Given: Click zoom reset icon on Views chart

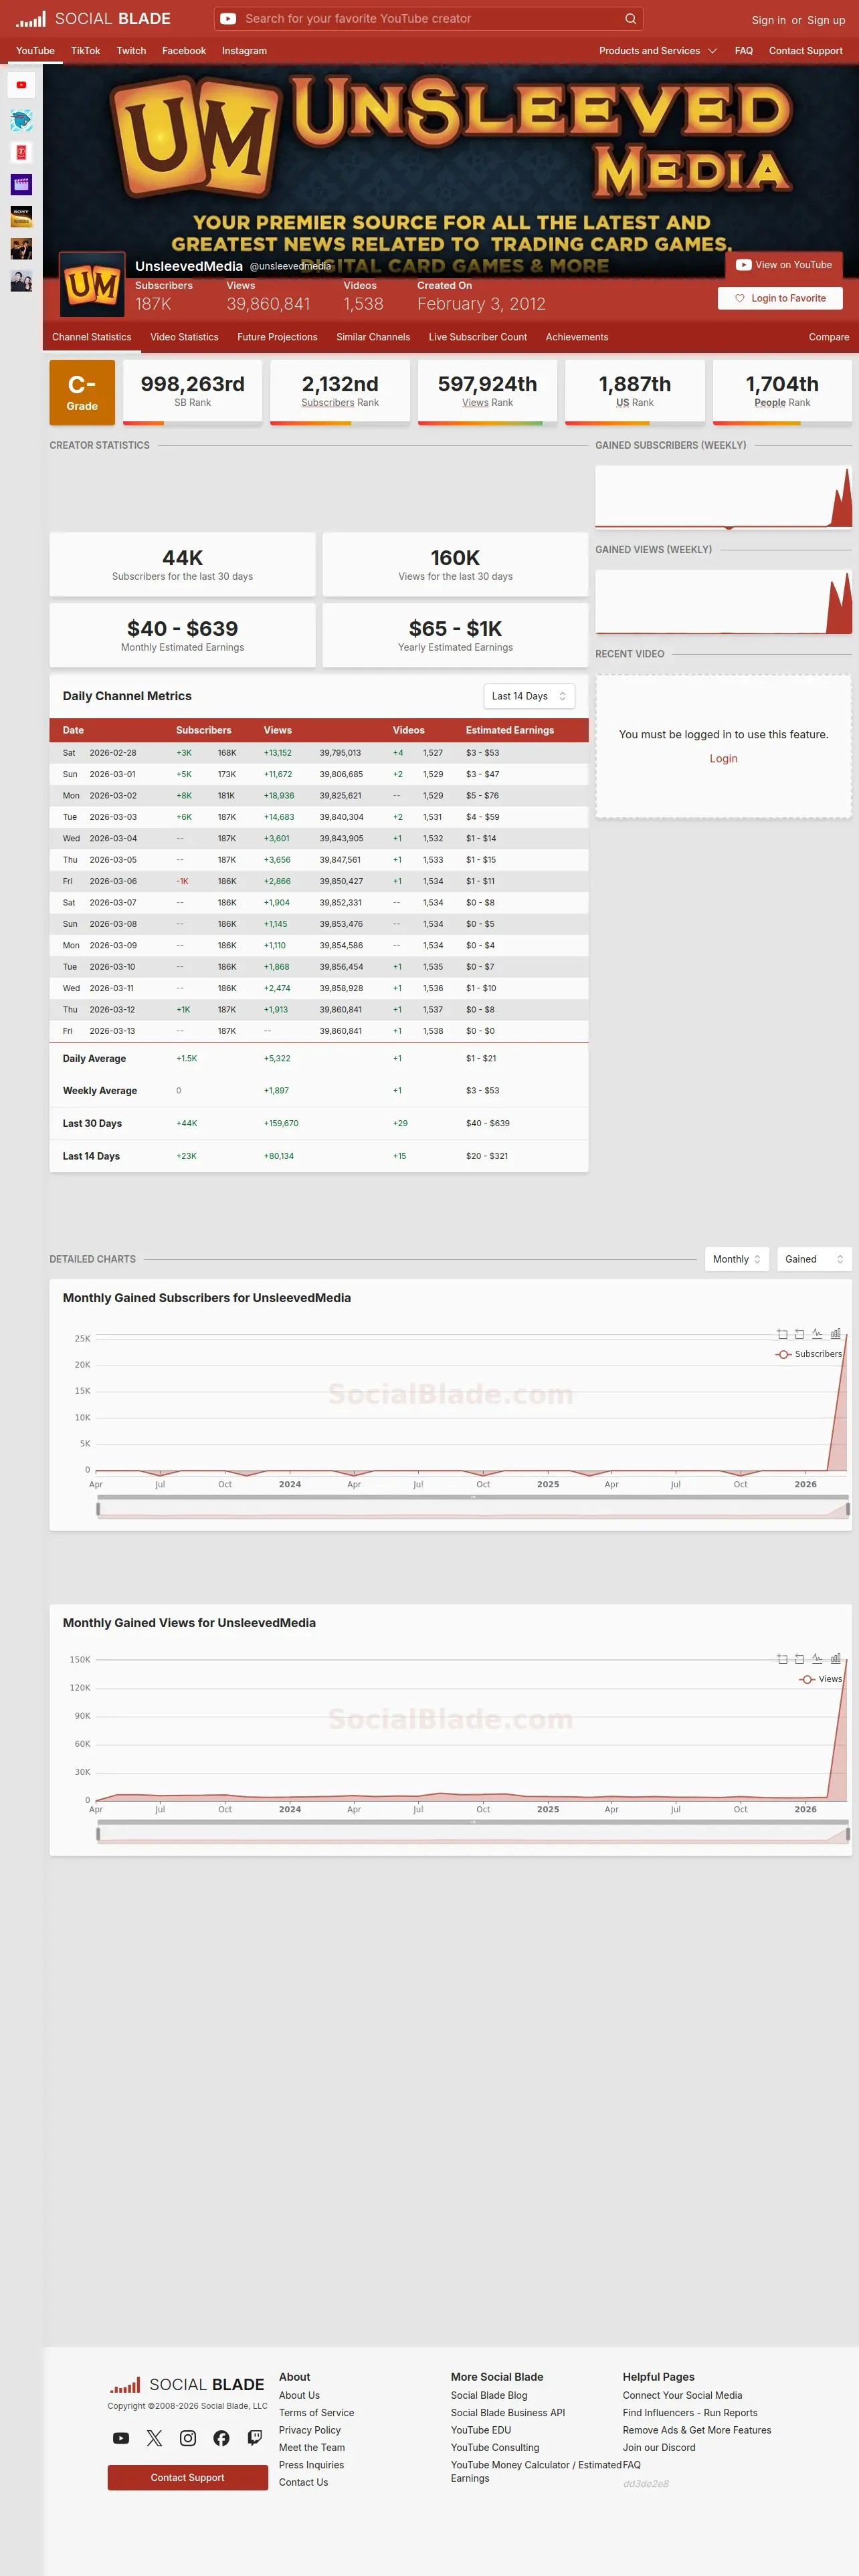Looking at the screenshot, I should [799, 1659].
